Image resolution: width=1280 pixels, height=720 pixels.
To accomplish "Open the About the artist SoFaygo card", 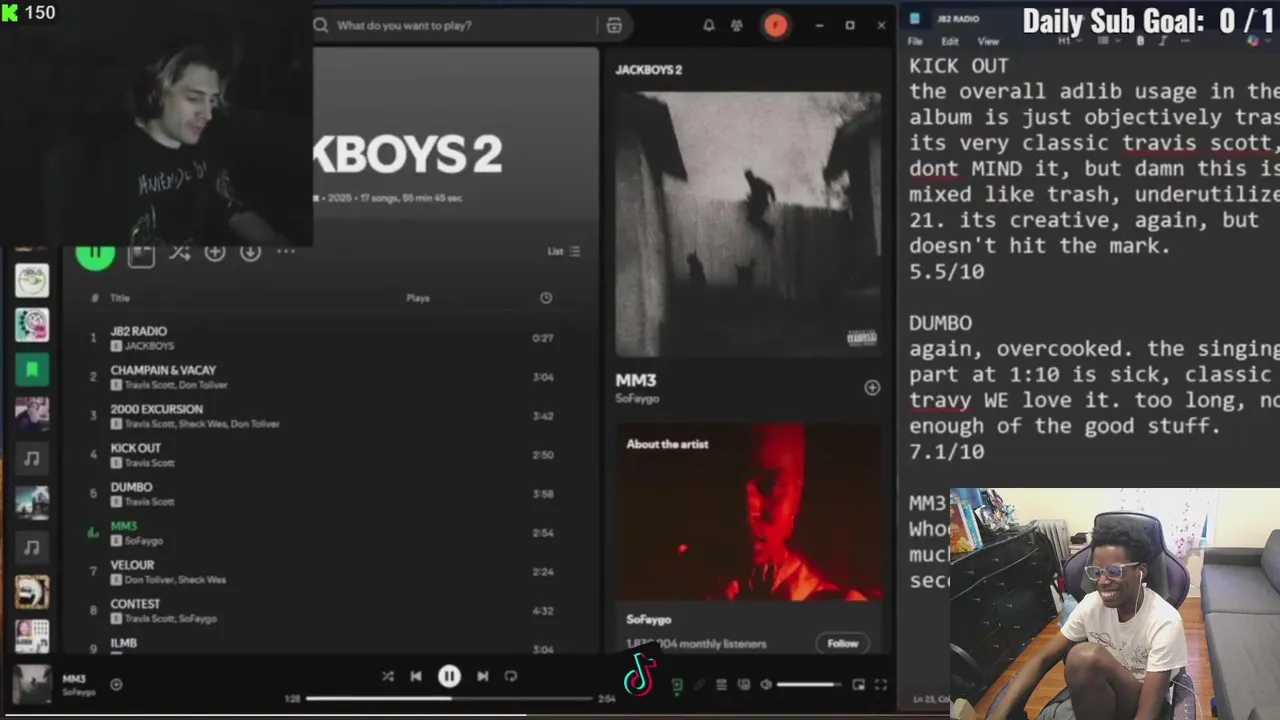I will (748, 538).
